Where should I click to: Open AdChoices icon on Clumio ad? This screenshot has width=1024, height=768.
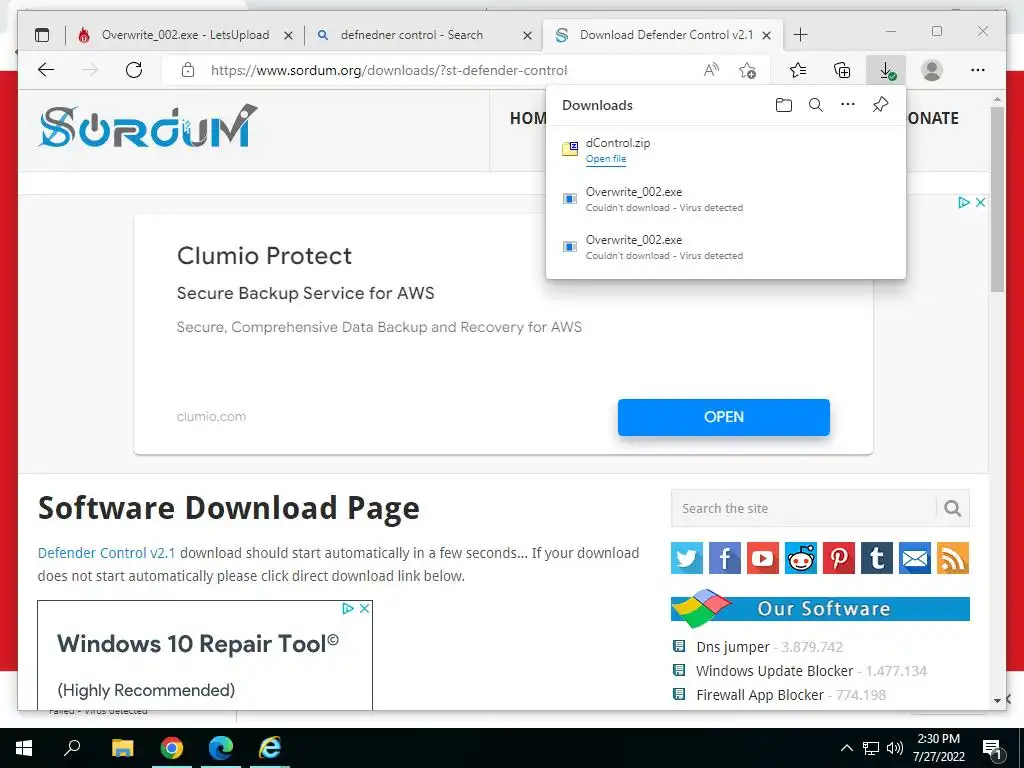click(964, 202)
